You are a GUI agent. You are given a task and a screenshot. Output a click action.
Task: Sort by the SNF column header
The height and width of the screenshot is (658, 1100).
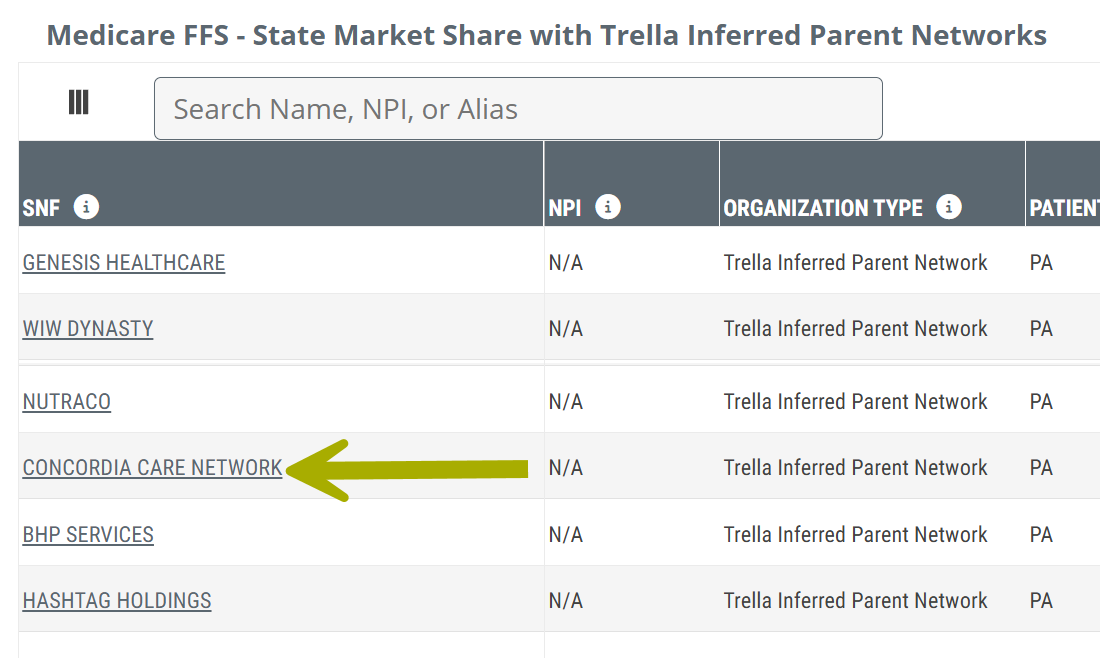coord(41,208)
